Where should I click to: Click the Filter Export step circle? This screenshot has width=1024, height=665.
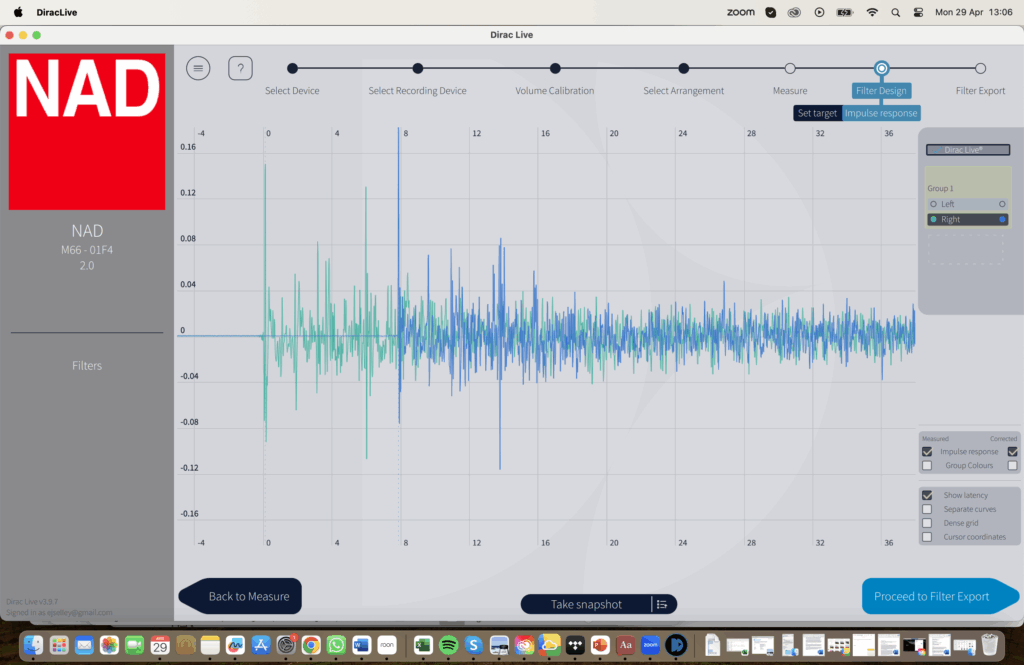[x=980, y=68]
